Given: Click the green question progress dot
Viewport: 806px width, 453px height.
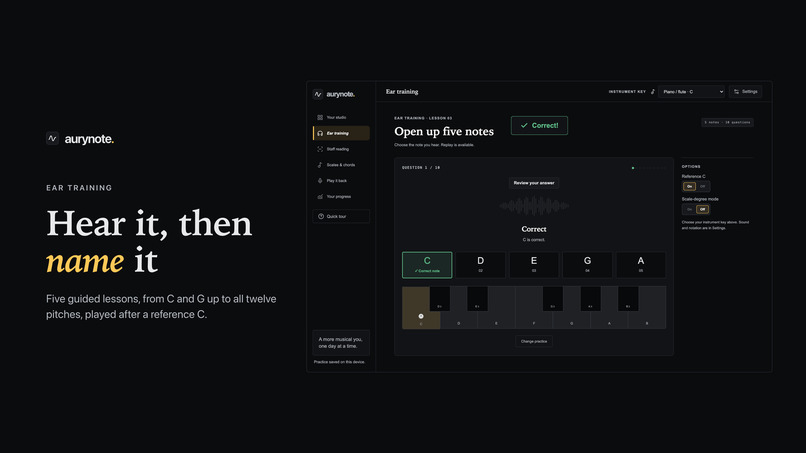Looking at the screenshot, I should tap(633, 168).
